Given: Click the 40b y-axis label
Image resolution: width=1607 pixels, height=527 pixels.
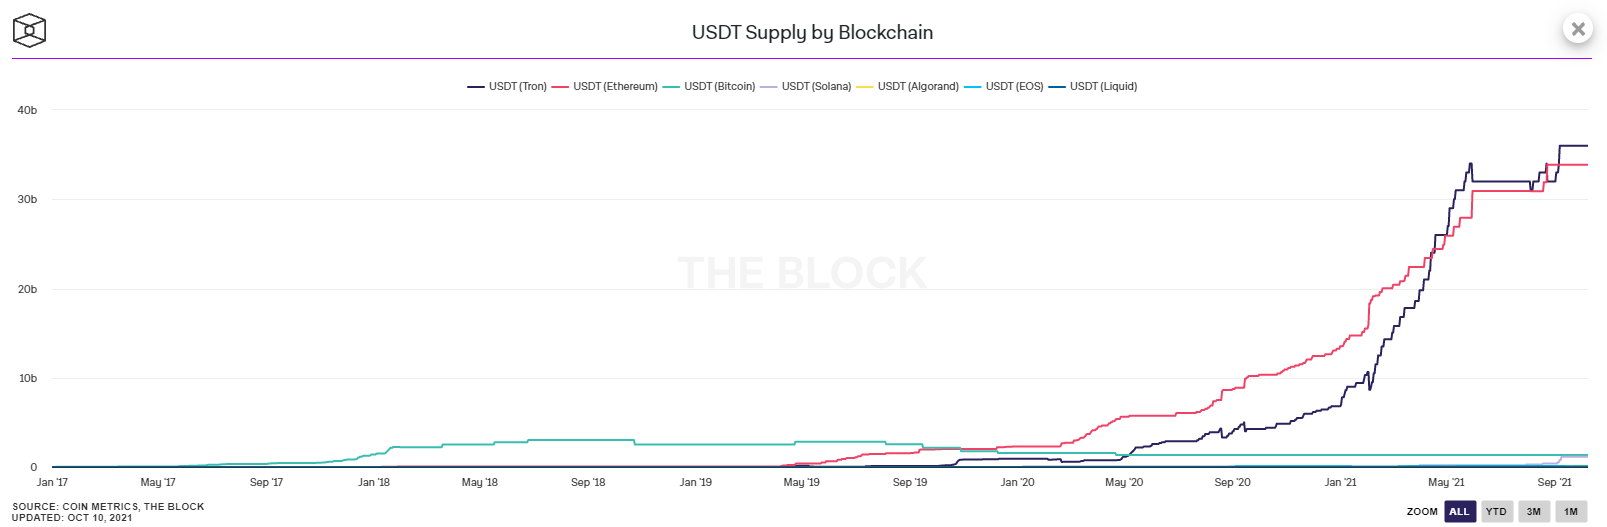Looking at the screenshot, I should [27, 110].
